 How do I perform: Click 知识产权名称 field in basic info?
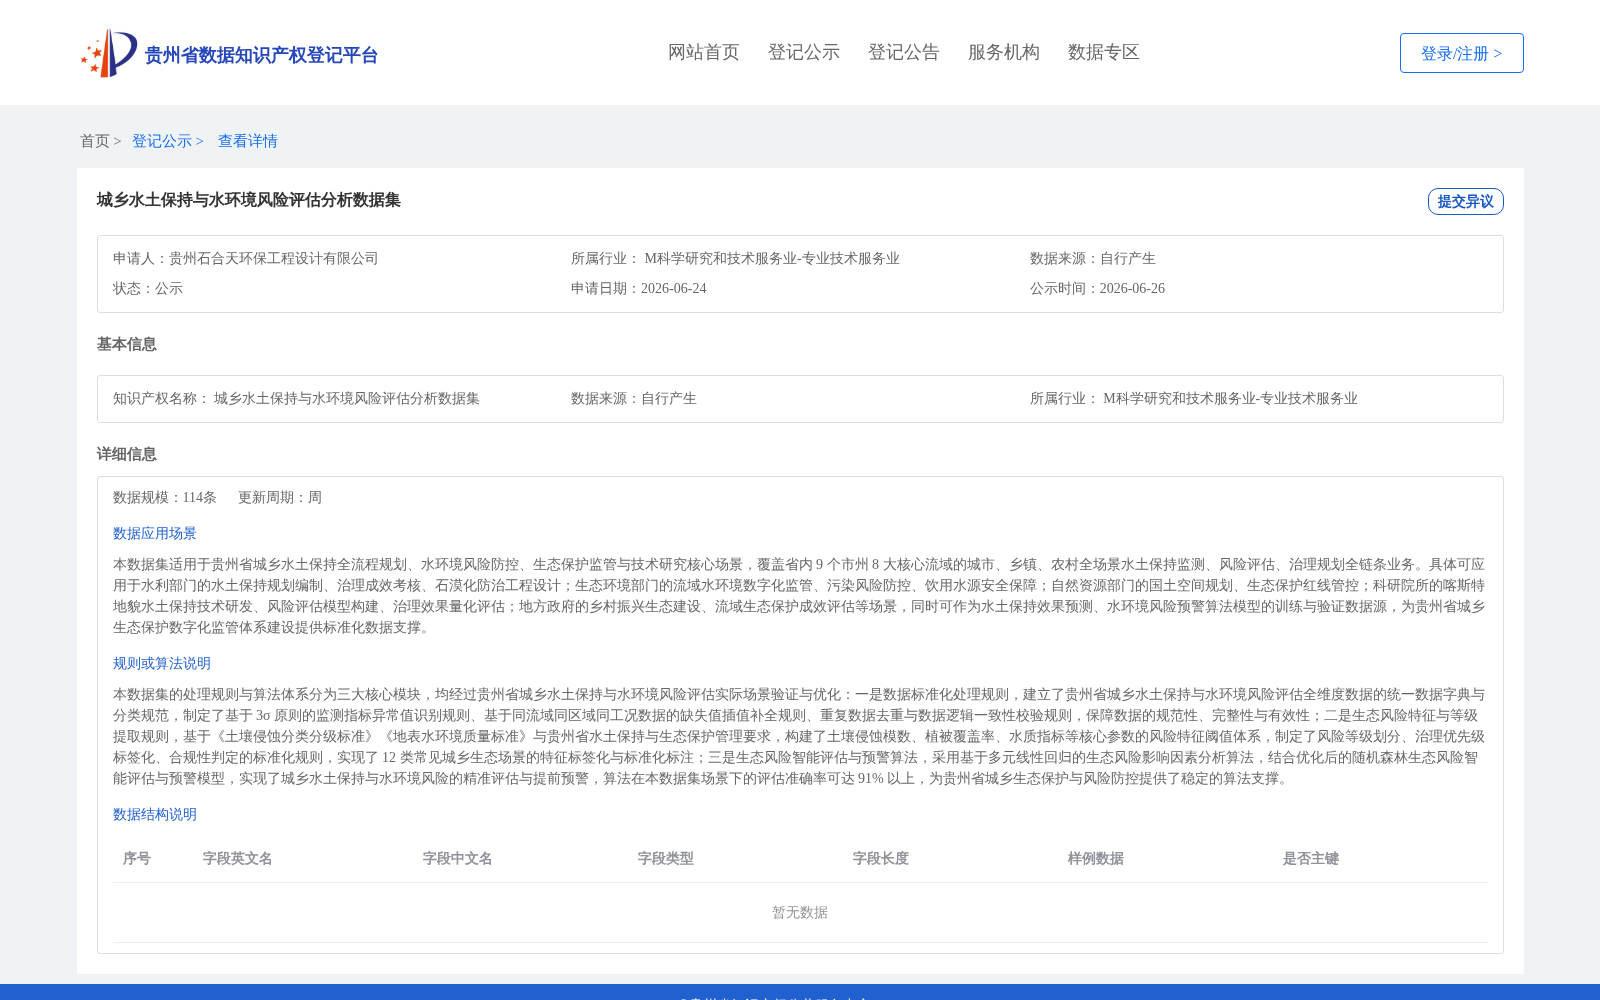pyautogui.click(x=296, y=398)
